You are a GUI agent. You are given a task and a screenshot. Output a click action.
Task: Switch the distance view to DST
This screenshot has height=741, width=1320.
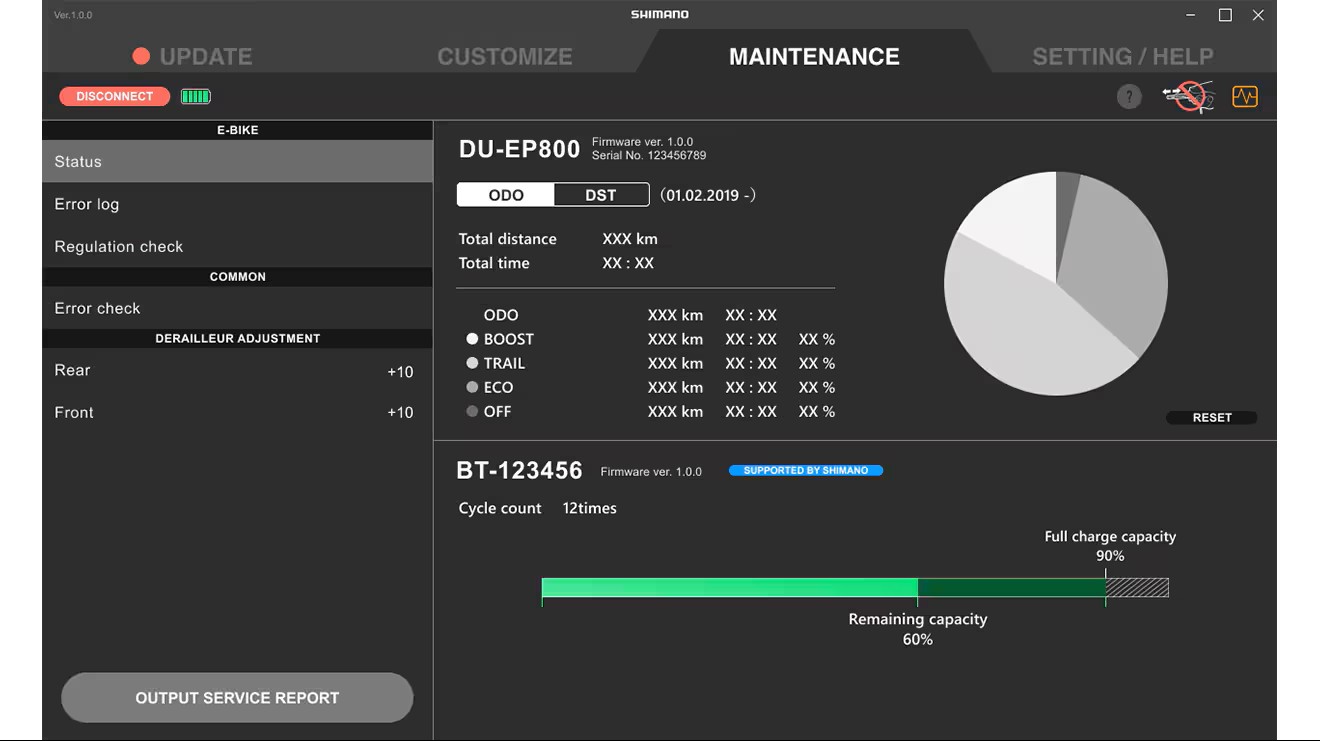click(x=600, y=195)
